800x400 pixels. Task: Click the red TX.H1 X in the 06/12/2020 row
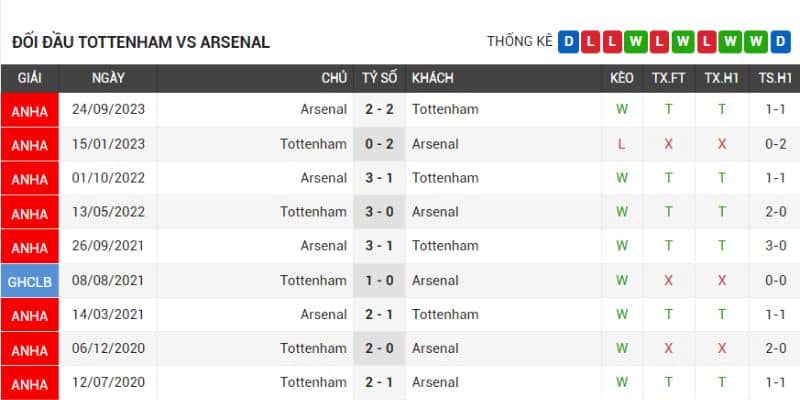click(x=721, y=349)
